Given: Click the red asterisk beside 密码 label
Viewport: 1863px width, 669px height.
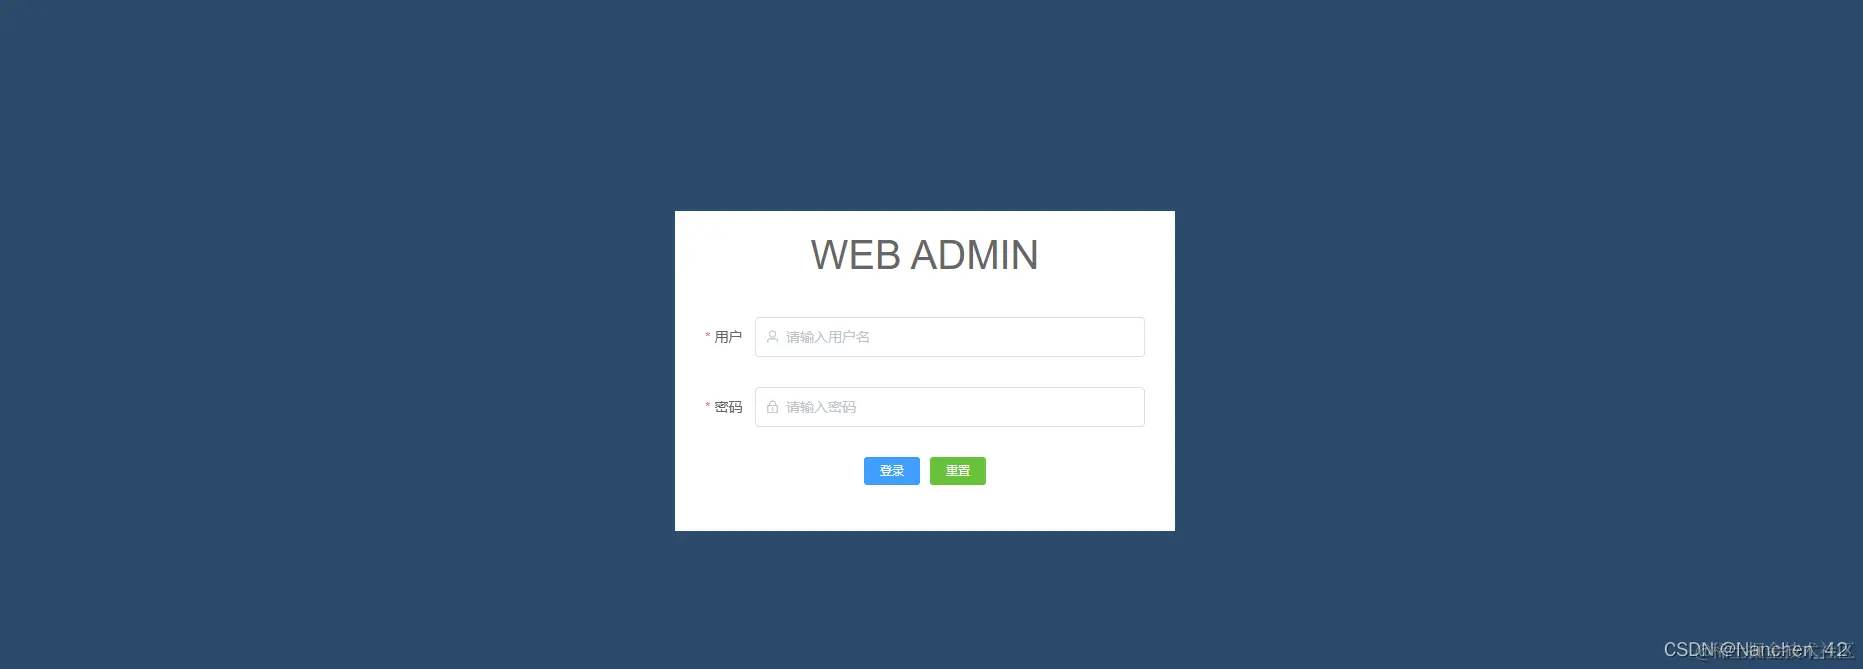Looking at the screenshot, I should pyautogui.click(x=708, y=407).
